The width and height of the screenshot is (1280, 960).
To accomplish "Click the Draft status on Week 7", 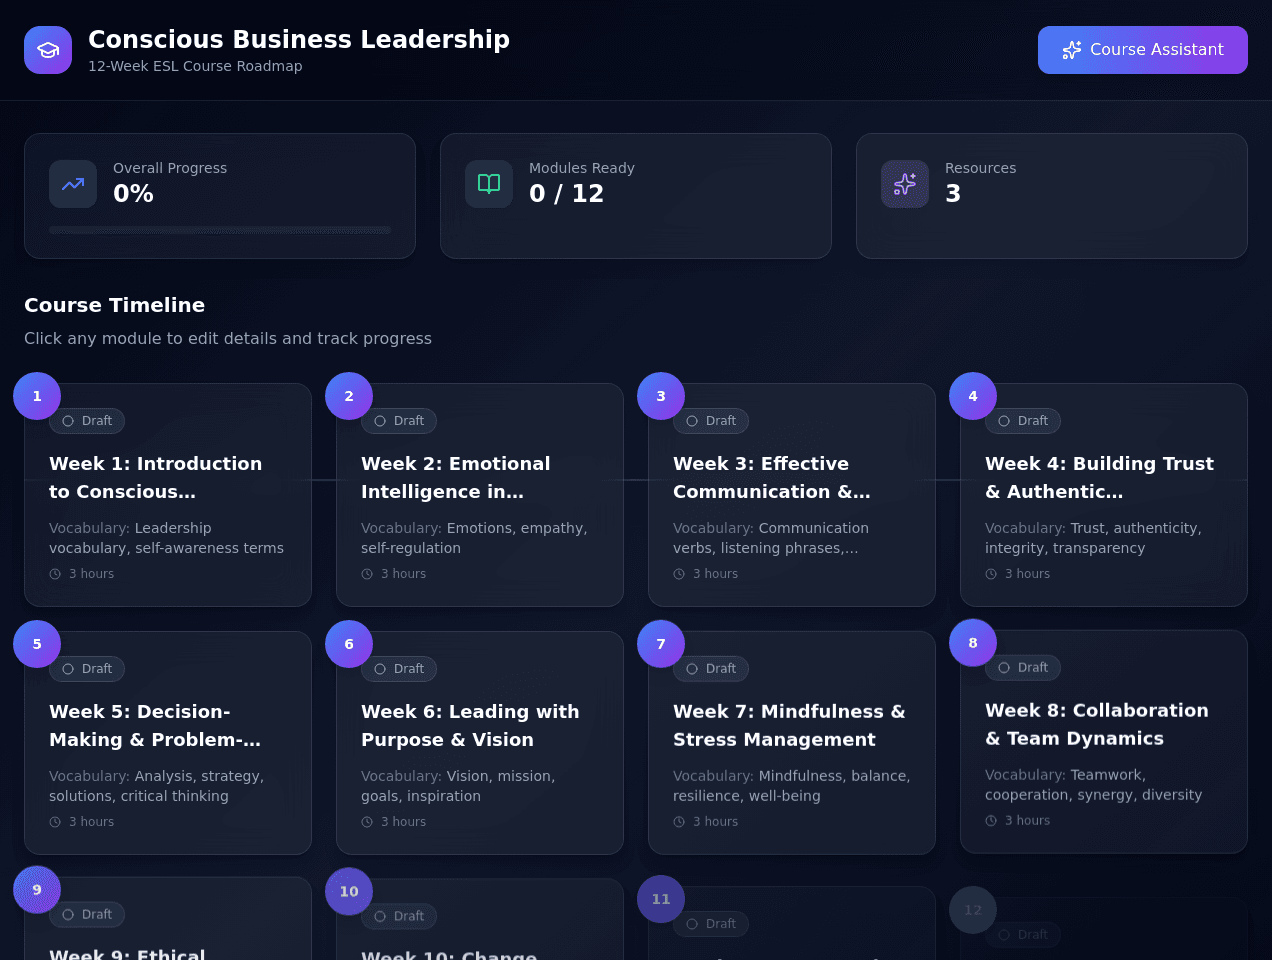I will pyautogui.click(x=711, y=669).
